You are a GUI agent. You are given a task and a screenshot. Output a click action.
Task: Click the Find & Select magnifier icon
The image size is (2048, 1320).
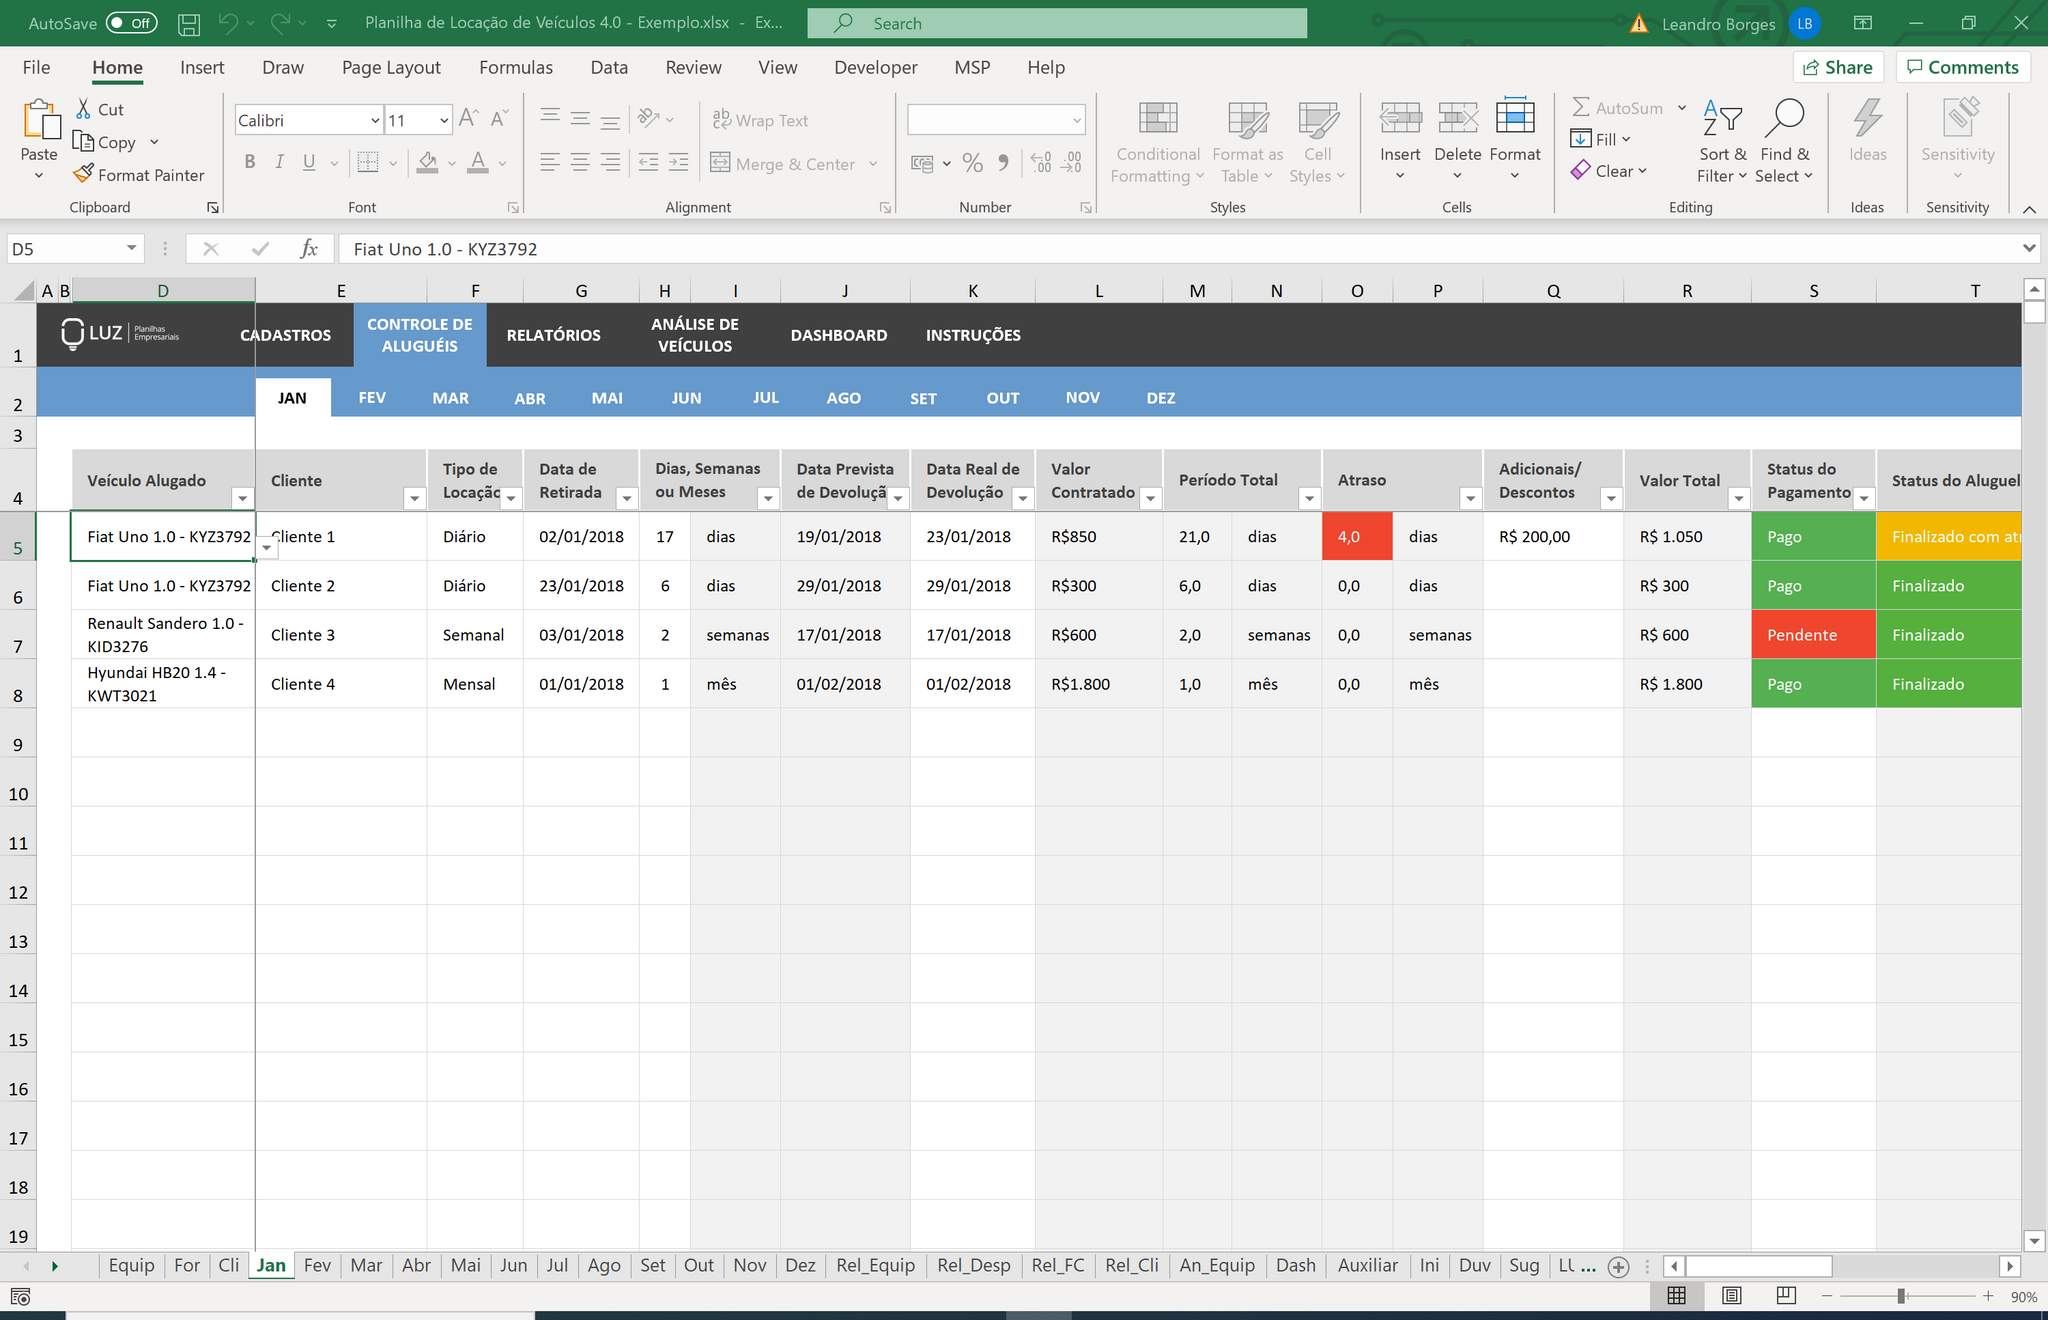(x=1785, y=119)
